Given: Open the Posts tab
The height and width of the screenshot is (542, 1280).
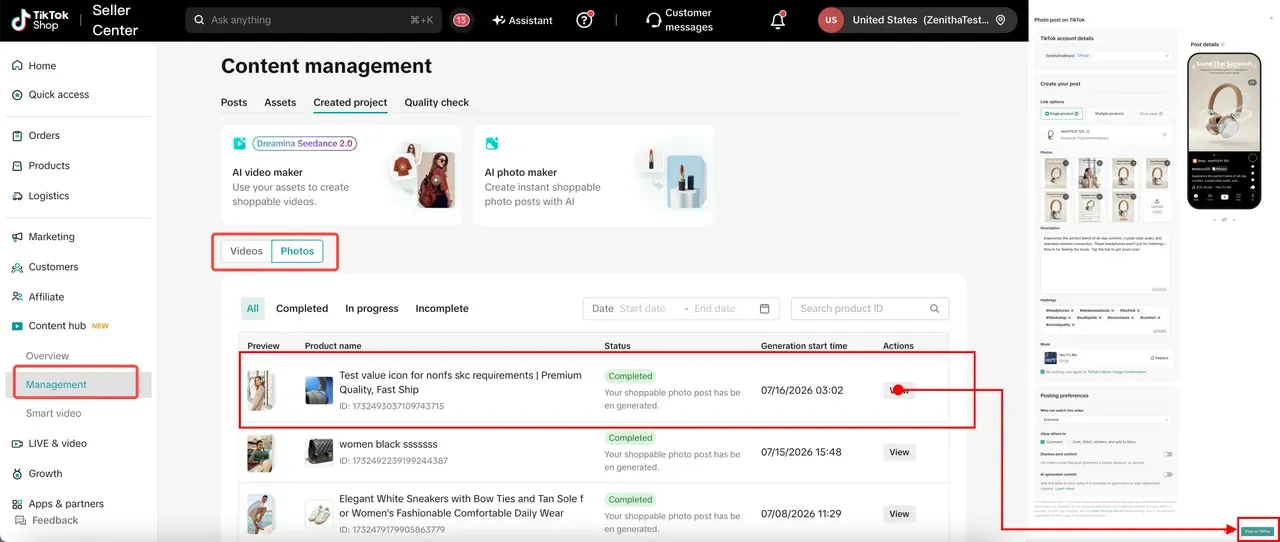Looking at the screenshot, I should pyautogui.click(x=234, y=102).
